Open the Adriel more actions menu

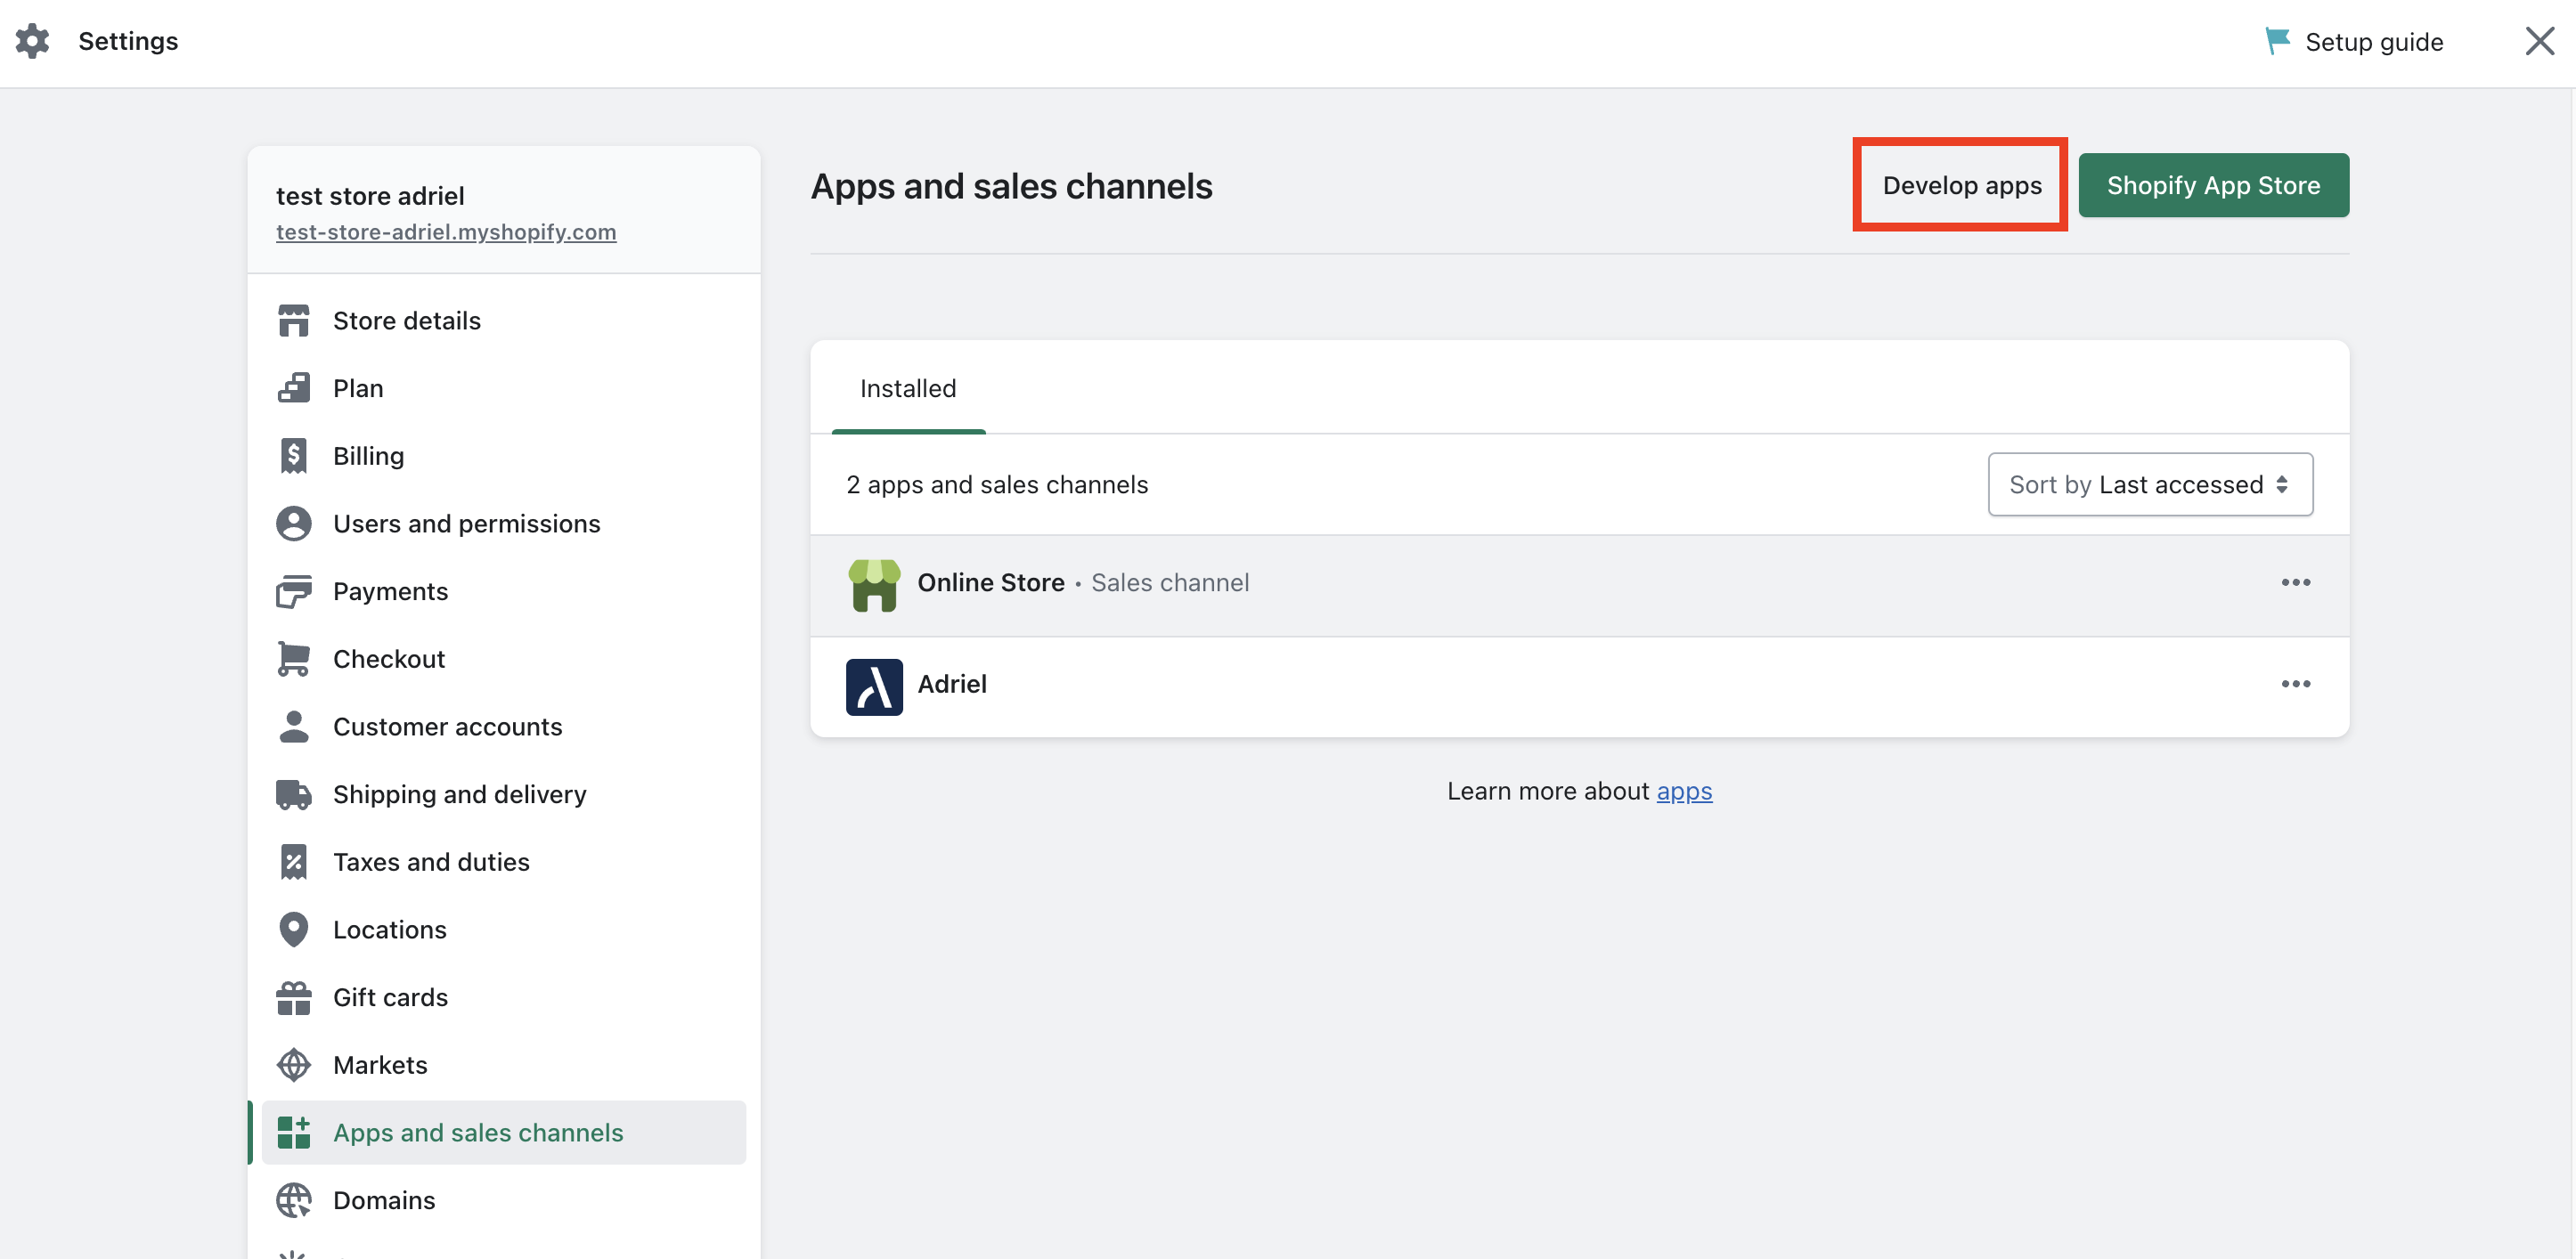[x=2295, y=685]
